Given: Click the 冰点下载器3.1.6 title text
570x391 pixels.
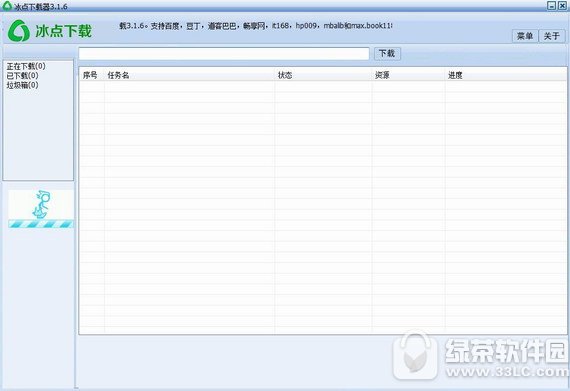Looking at the screenshot, I should tap(41, 7).
